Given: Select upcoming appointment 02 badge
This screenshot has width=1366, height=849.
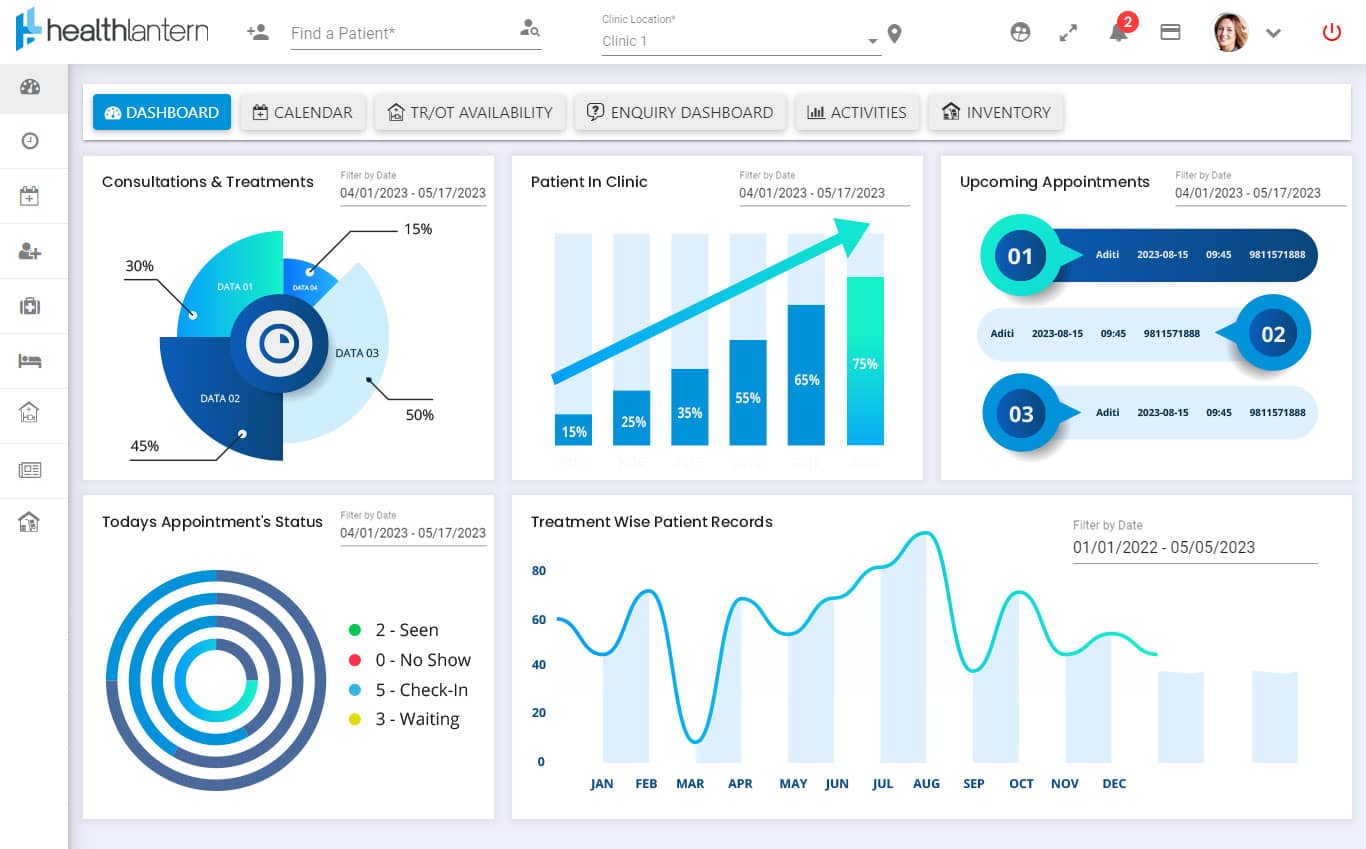Looking at the screenshot, I should [x=1272, y=334].
